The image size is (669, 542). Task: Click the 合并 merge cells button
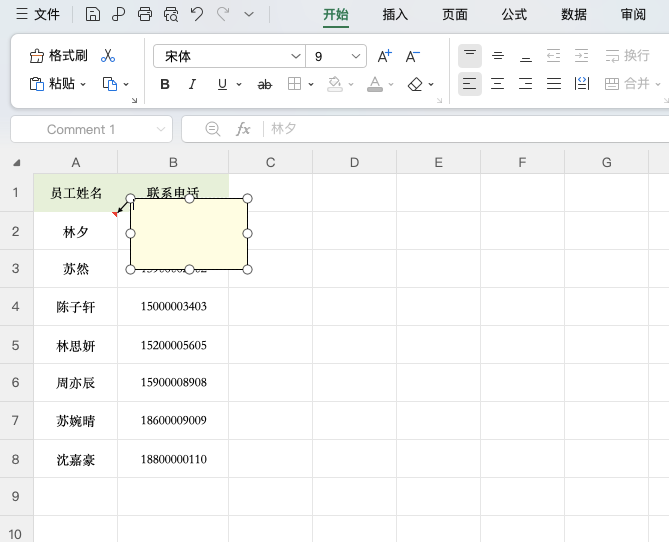pos(628,84)
